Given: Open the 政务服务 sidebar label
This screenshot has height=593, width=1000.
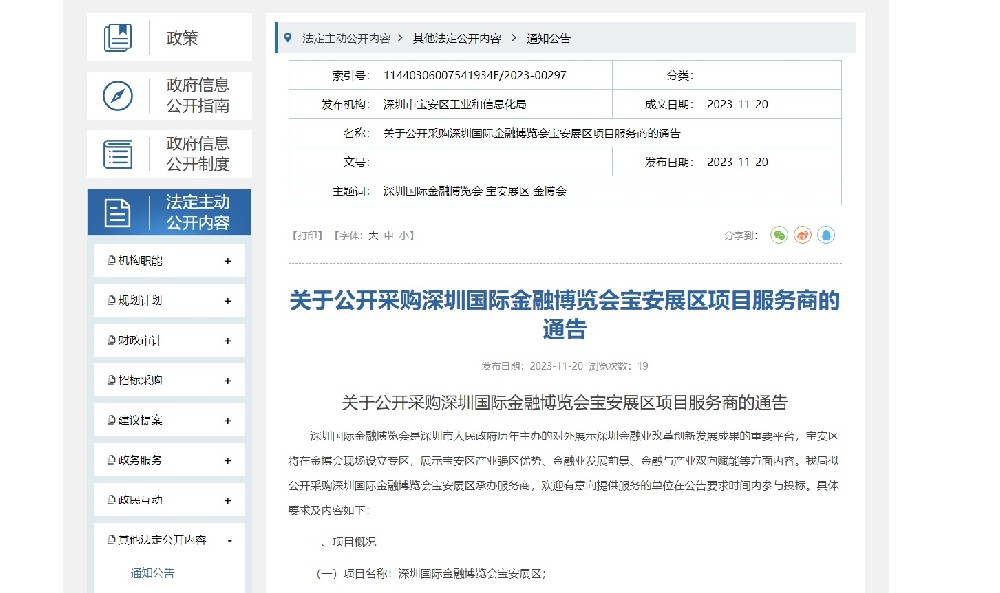Looking at the screenshot, I should click(140, 460).
